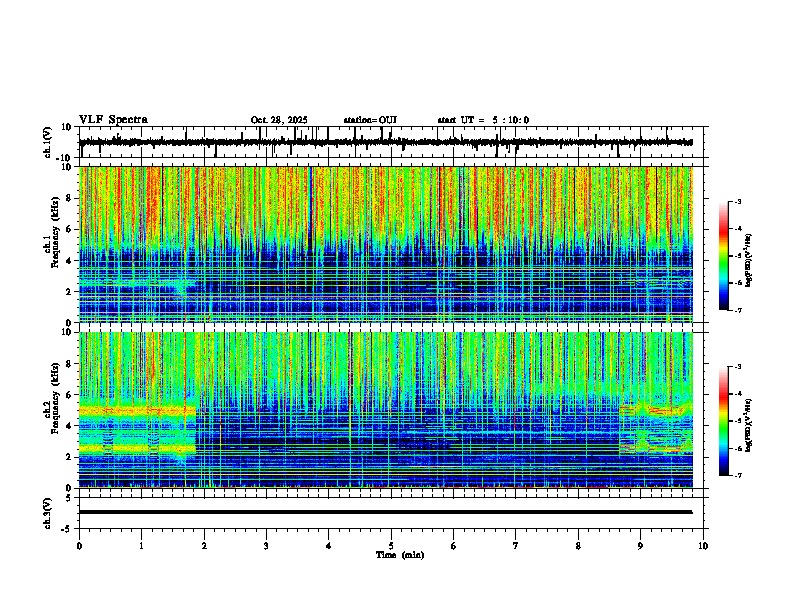Image resolution: width=792 pixels, height=612 pixels.
Task: Click the '-3' tick on ch.1 colorbar
Action: pos(737,201)
